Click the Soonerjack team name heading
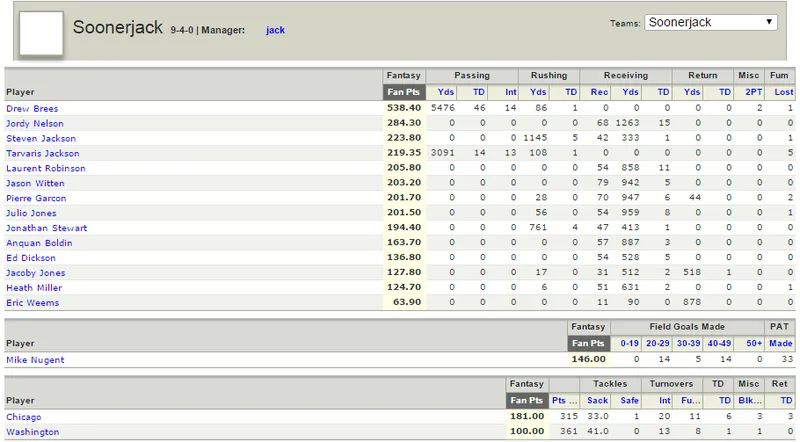 coord(118,27)
